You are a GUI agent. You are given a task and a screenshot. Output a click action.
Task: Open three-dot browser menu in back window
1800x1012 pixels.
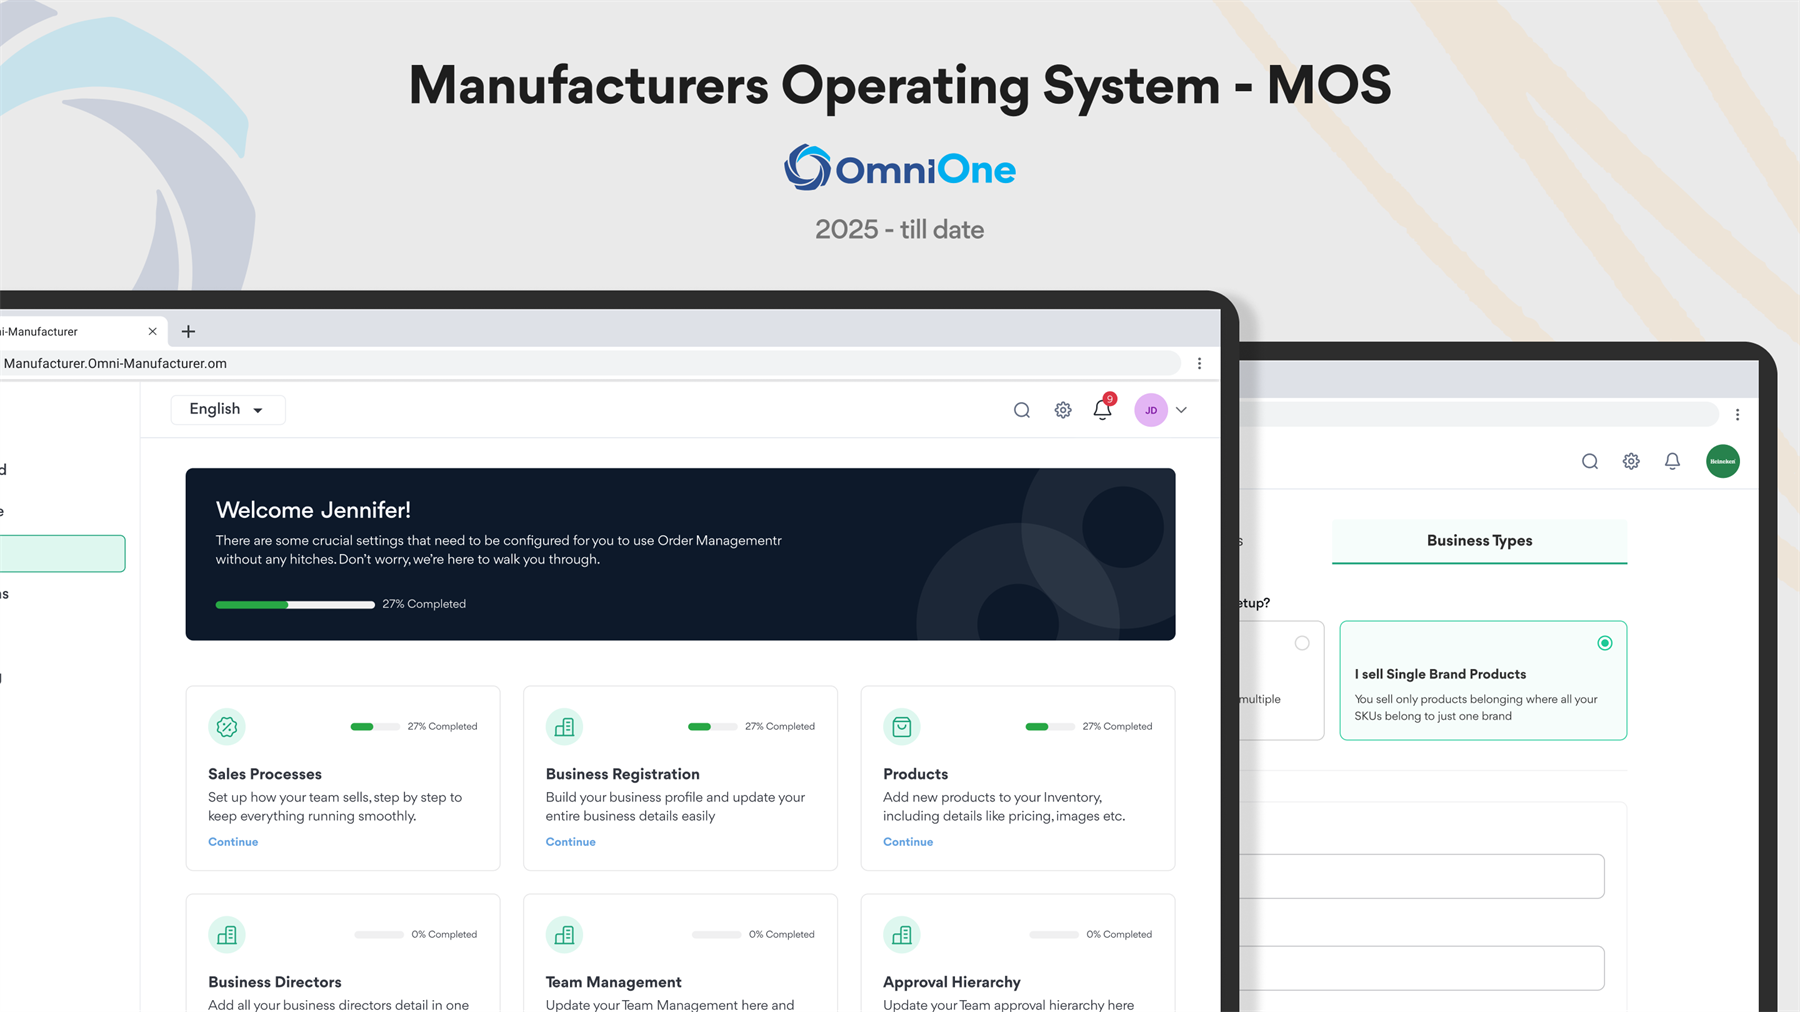pos(1738,414)
